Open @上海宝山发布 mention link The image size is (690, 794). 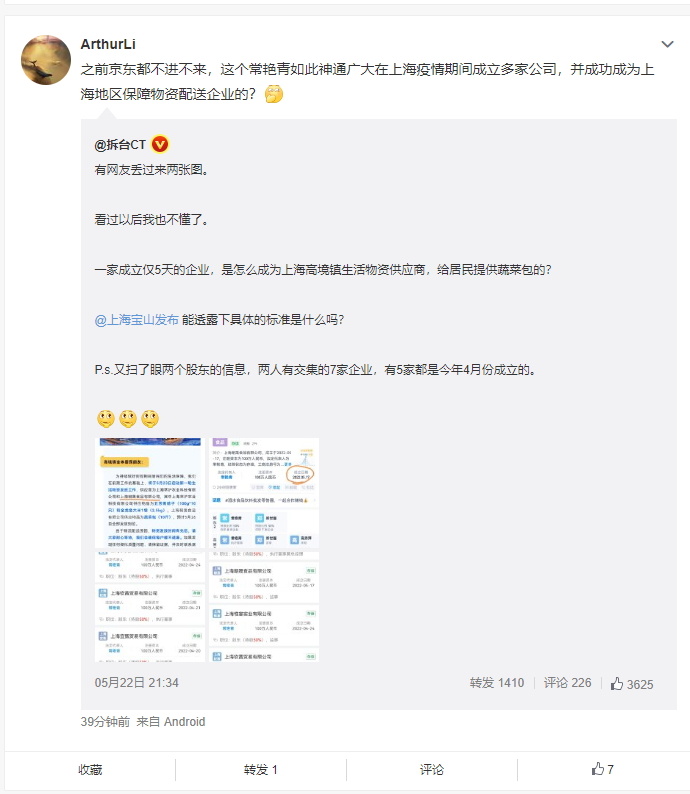click(137, 320)
